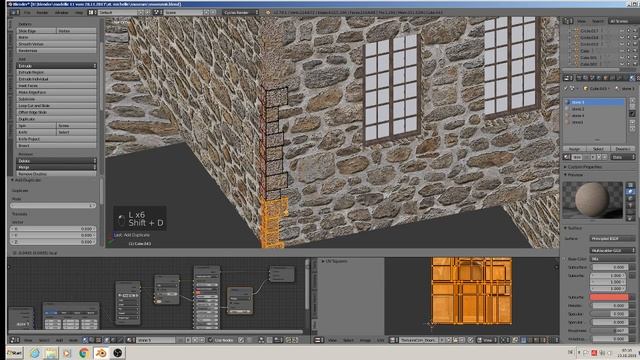Set material preview to world sphere

(630, 219)
